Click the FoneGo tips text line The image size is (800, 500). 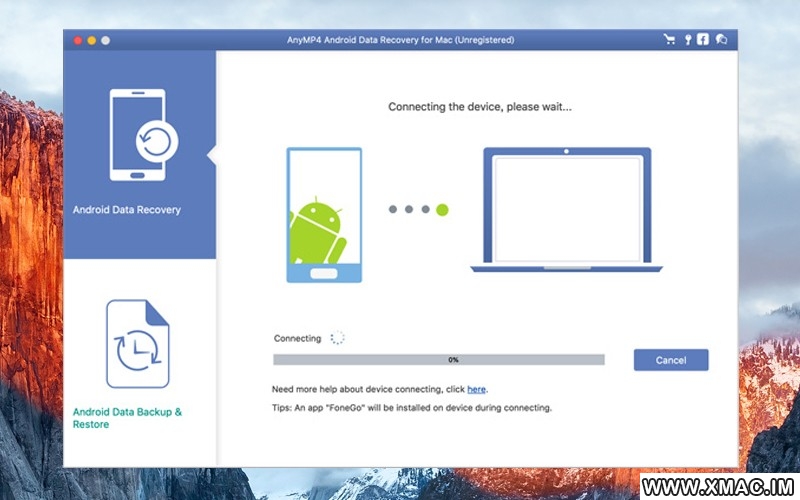[412, 408]
